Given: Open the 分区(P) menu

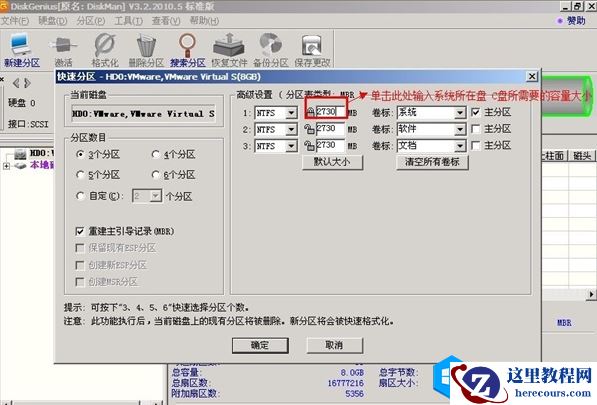Looking at the screenshot, I should tap(91, 21).
